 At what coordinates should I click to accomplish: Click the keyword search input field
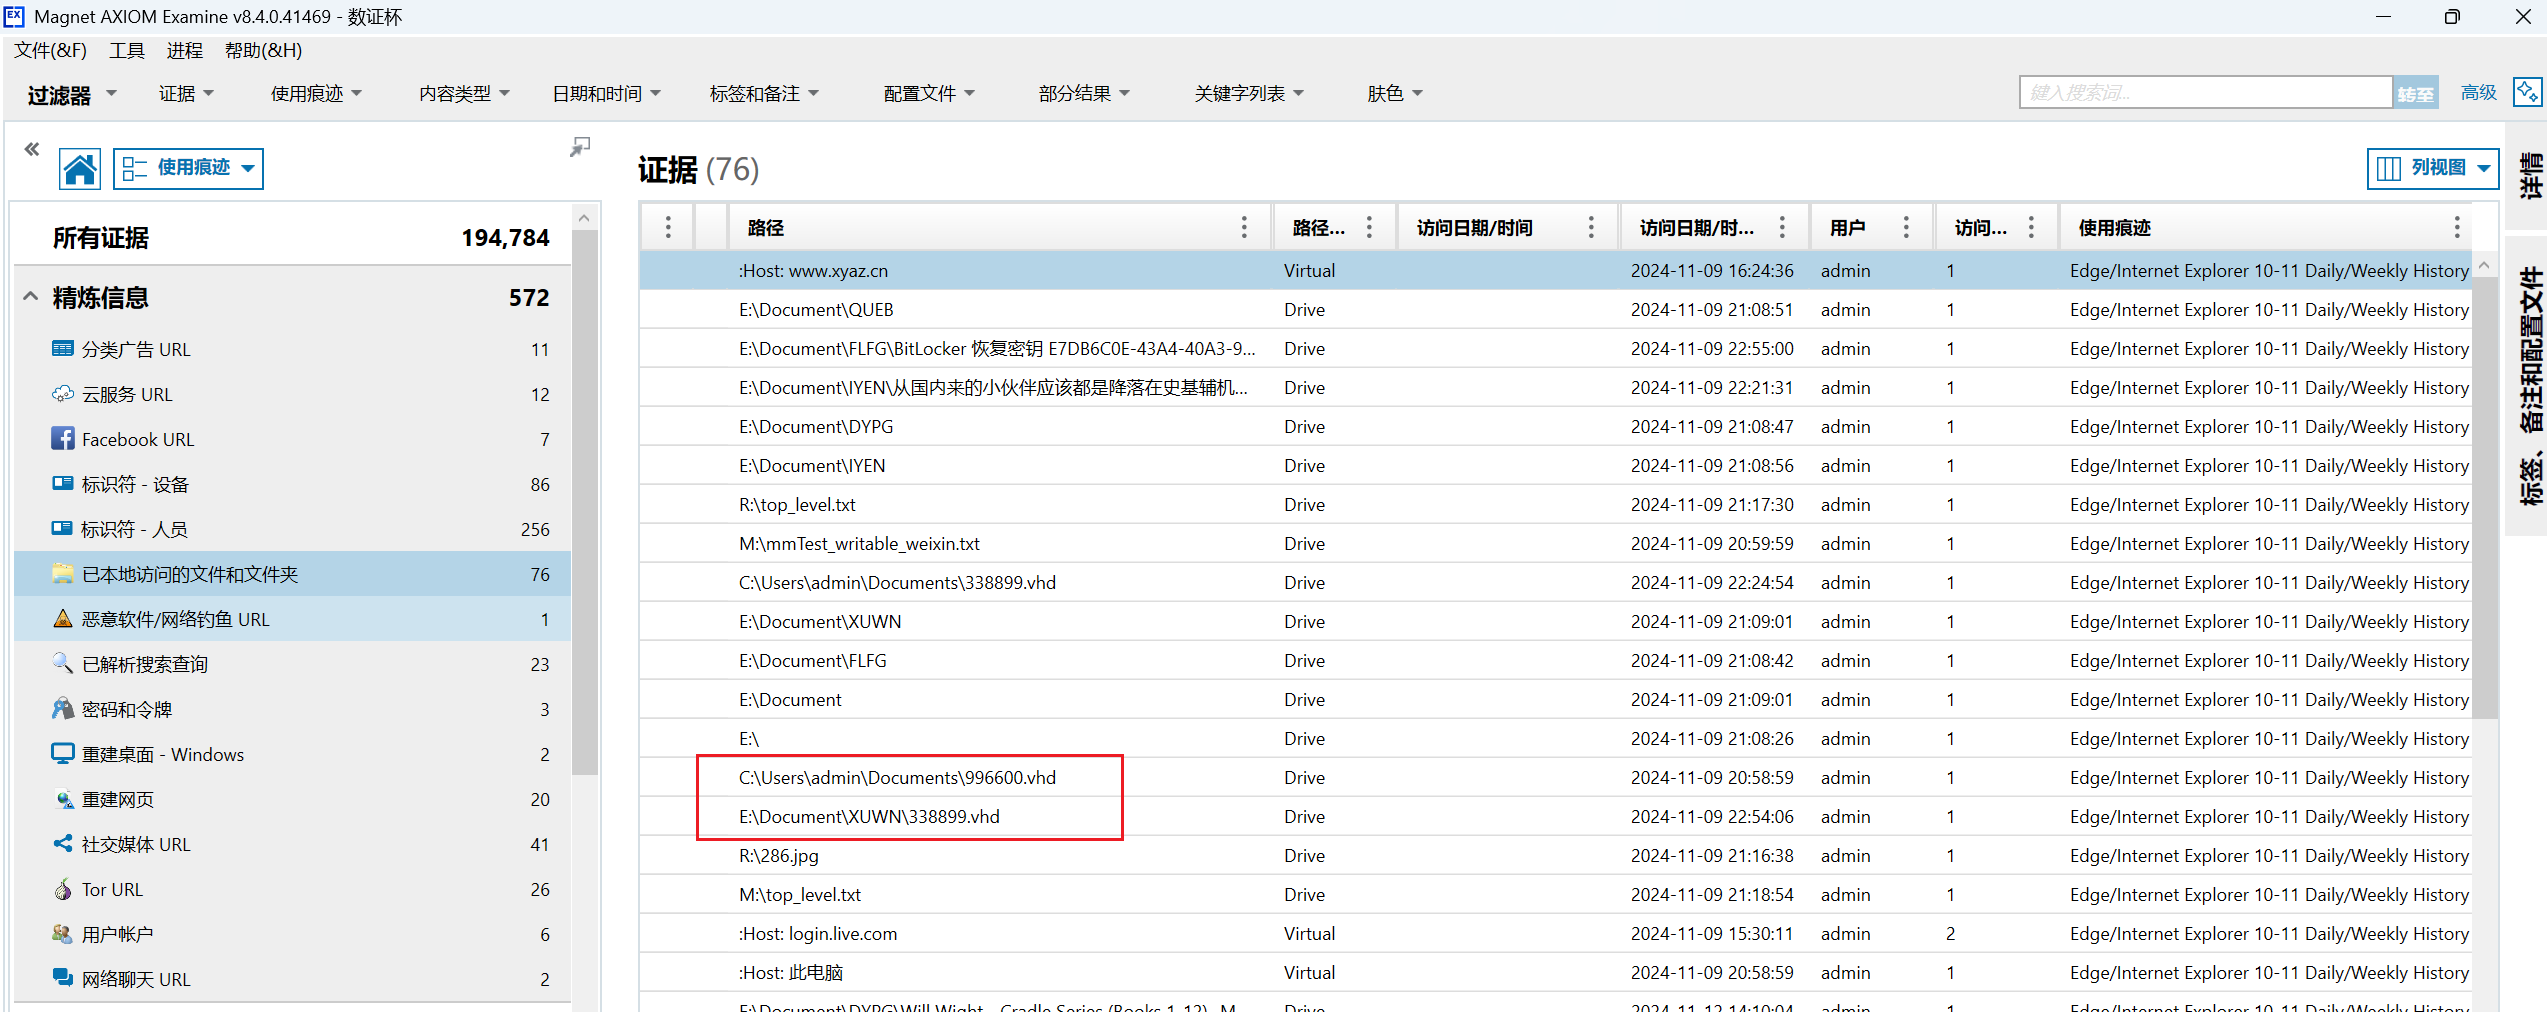(2205, 93)
